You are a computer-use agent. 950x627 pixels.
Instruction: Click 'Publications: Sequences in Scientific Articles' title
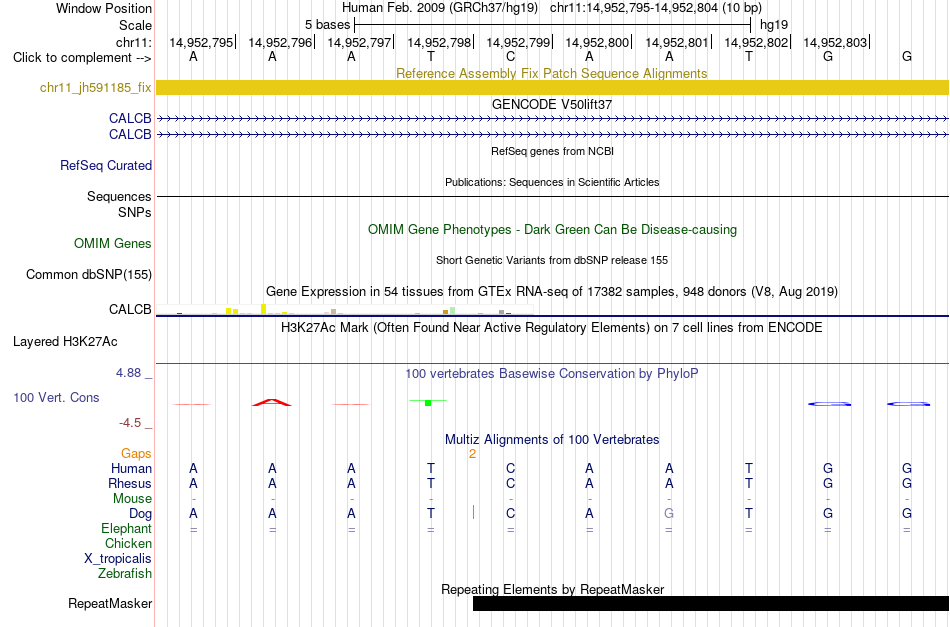pos(552,182)
